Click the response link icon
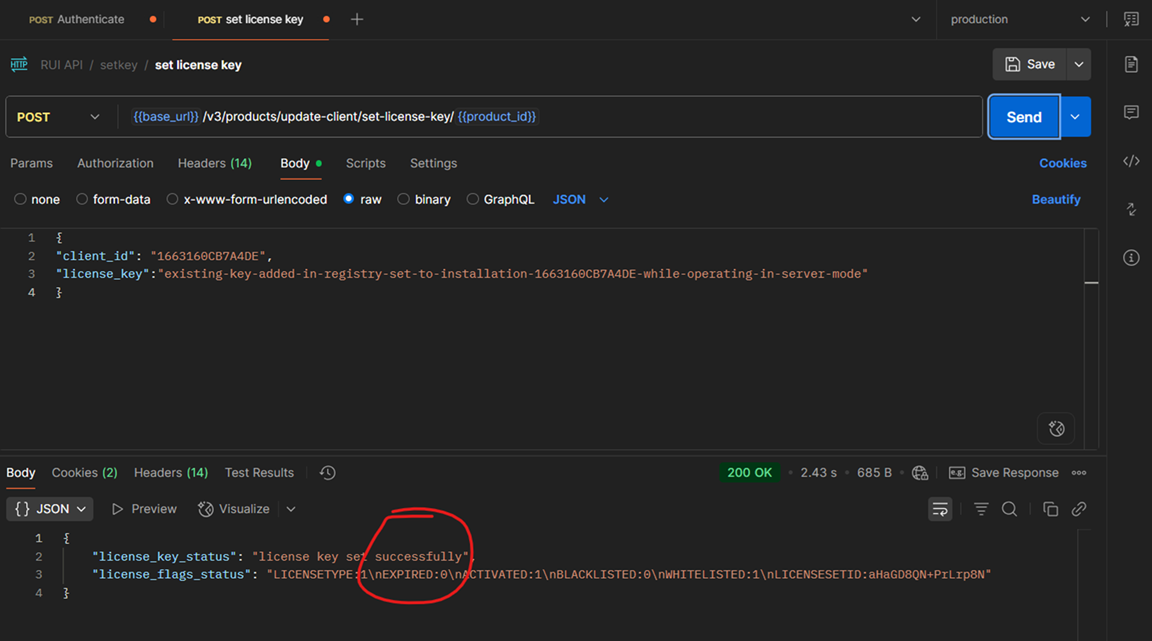 click(x=1079, y=509)
